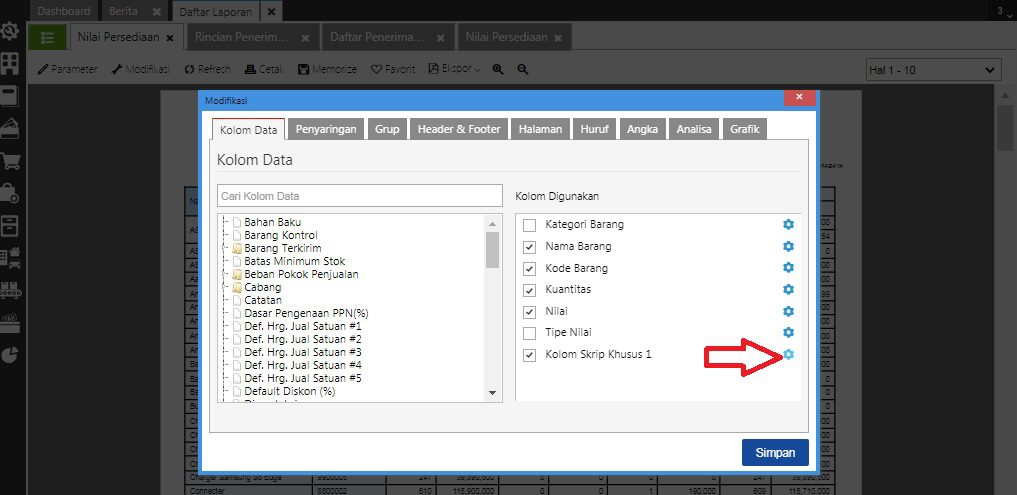Viewport: 1017px width, 495px height.
Task: Open the general ledger book icon in sidebar
Action: pyautogui.click(x=10, y=96)
